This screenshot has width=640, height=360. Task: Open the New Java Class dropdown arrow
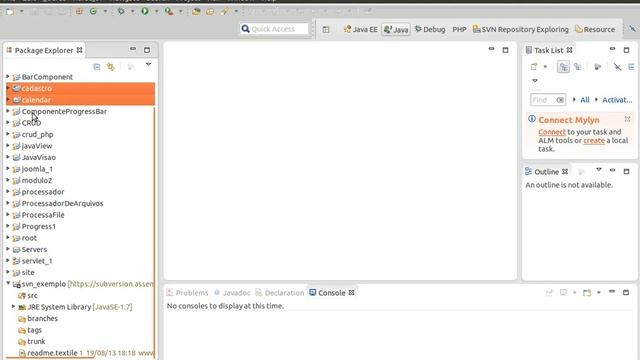[x=105, y=12]
